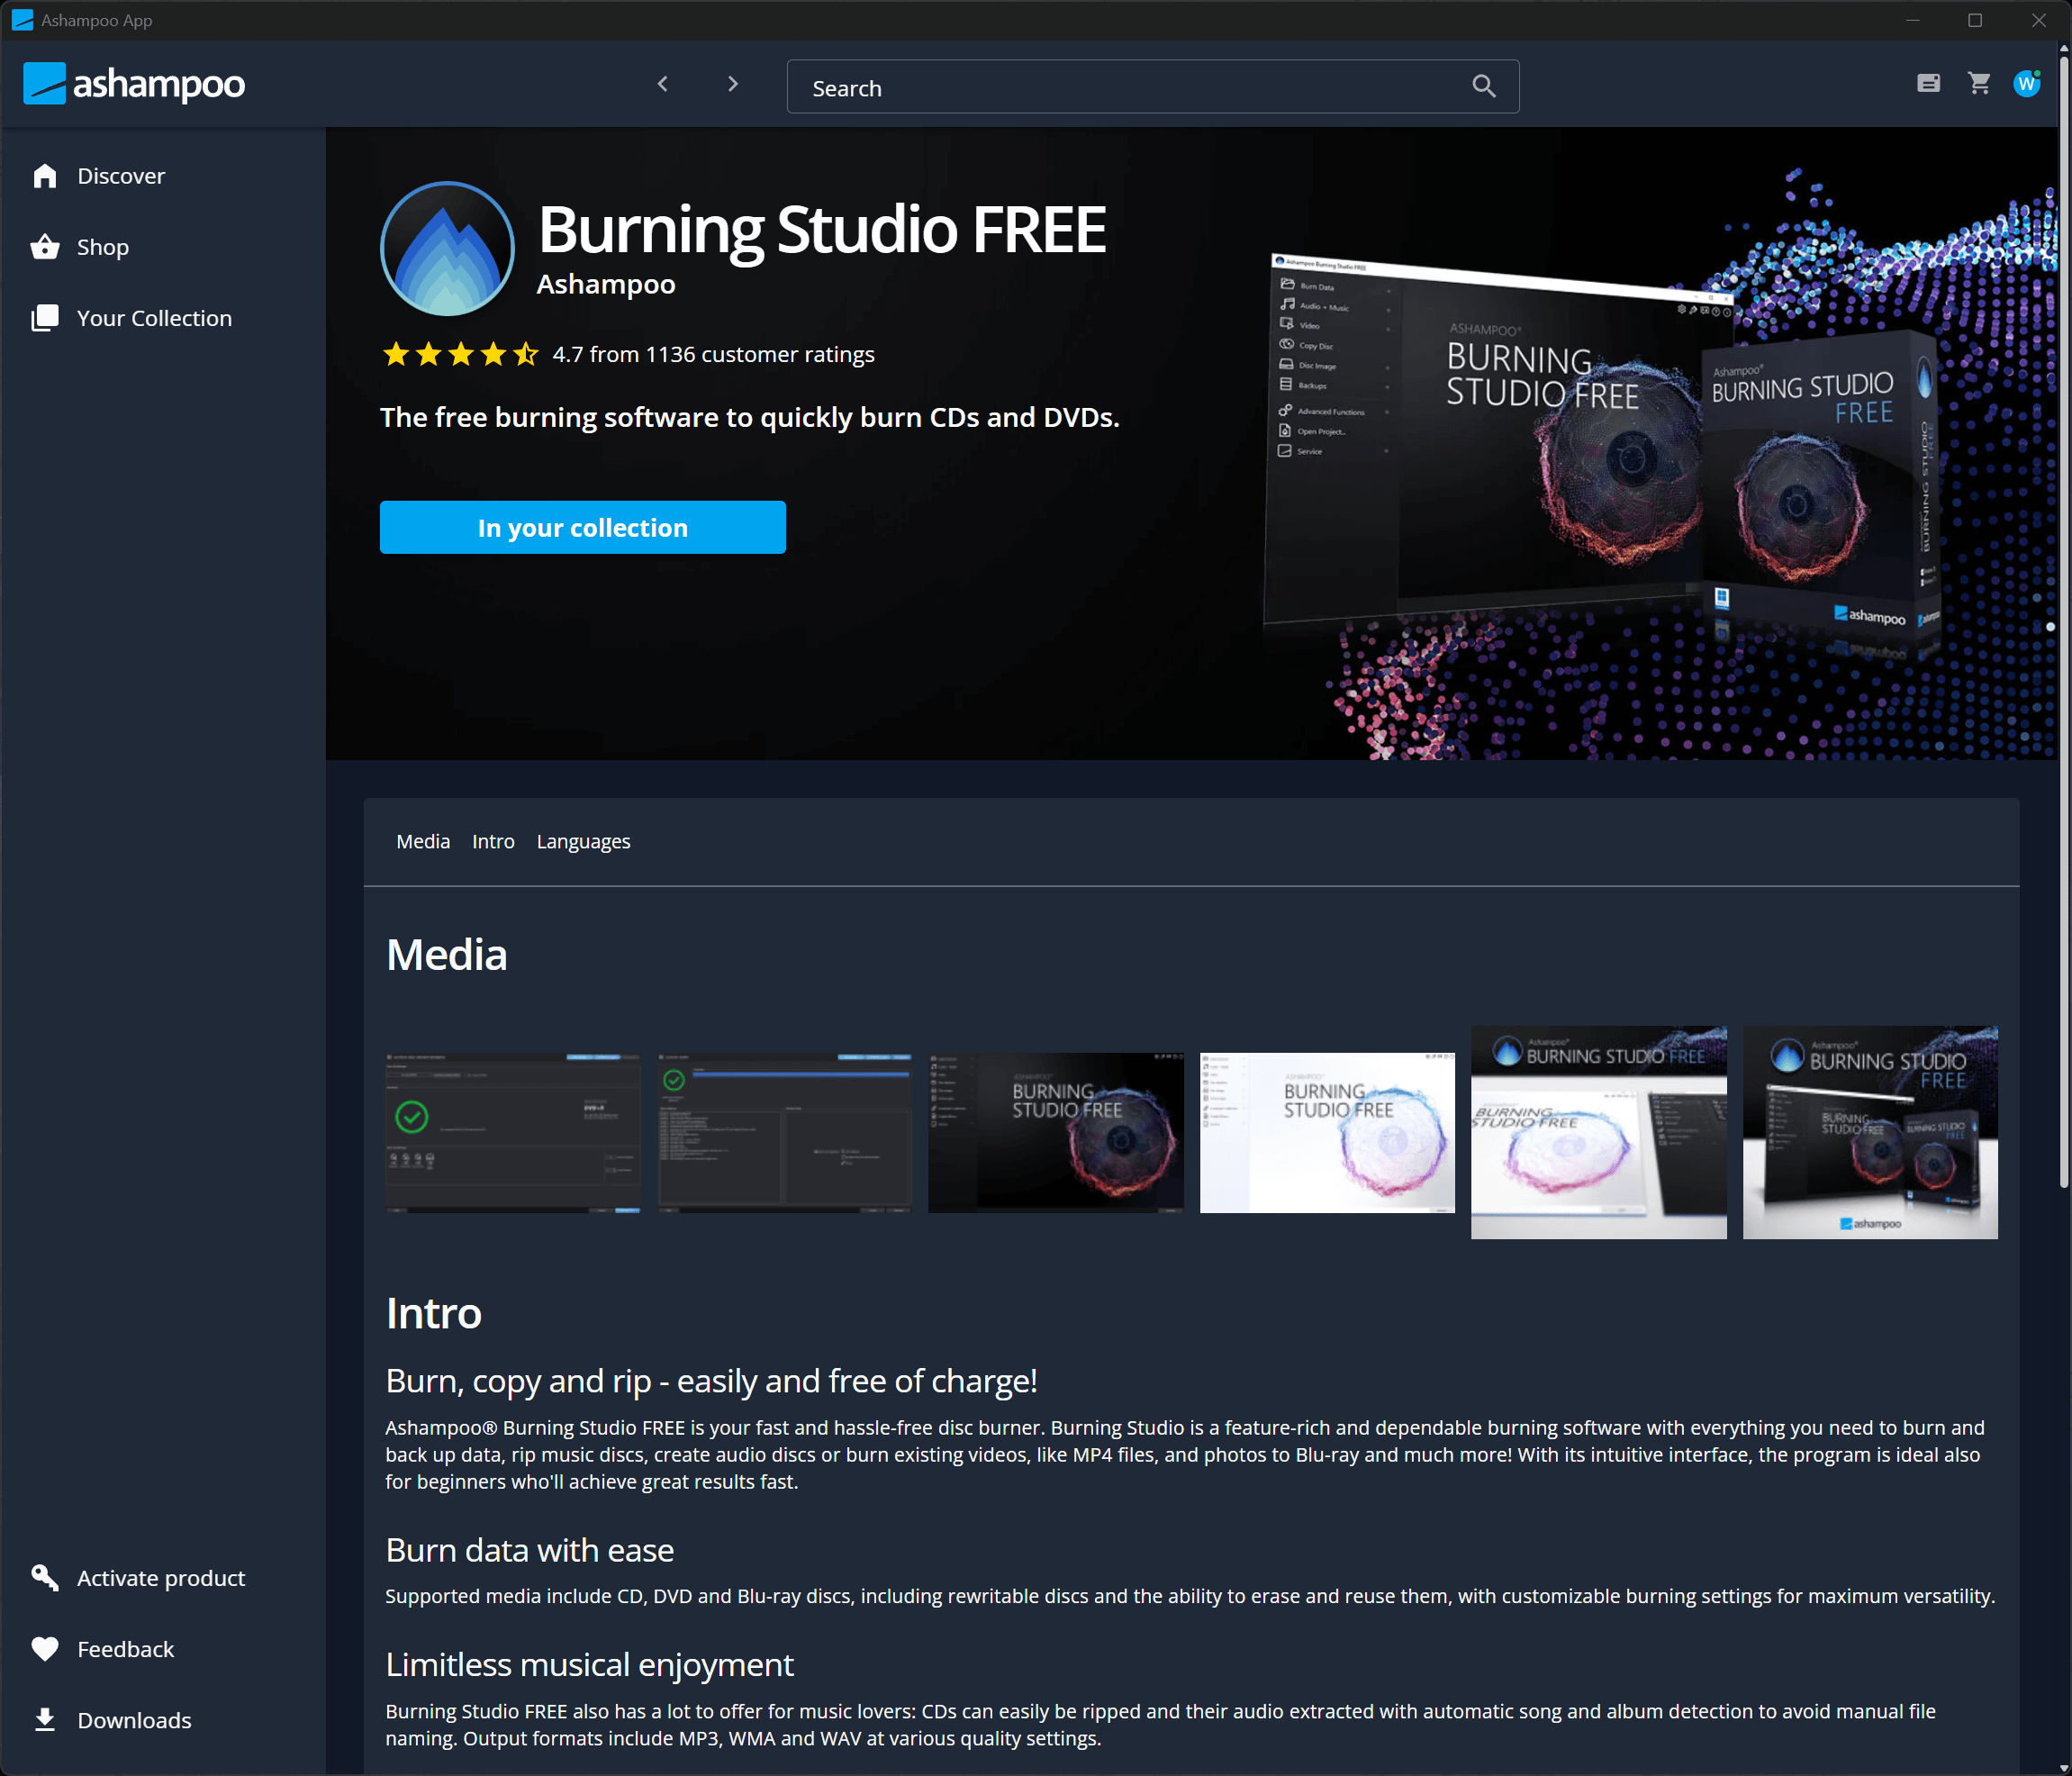The width and height of the screenshot is (2072, 1776).
Task: Open the news messages icon
Action: pos(1929,84)
